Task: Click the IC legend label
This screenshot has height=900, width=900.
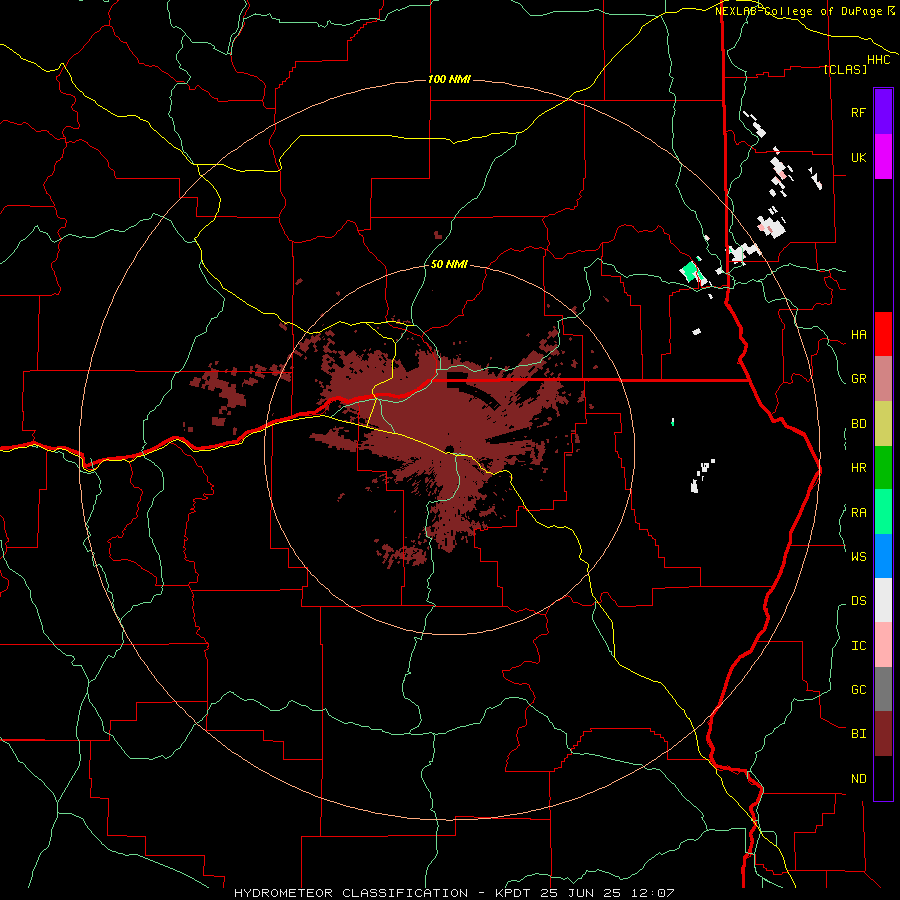Action: [858, 646]
